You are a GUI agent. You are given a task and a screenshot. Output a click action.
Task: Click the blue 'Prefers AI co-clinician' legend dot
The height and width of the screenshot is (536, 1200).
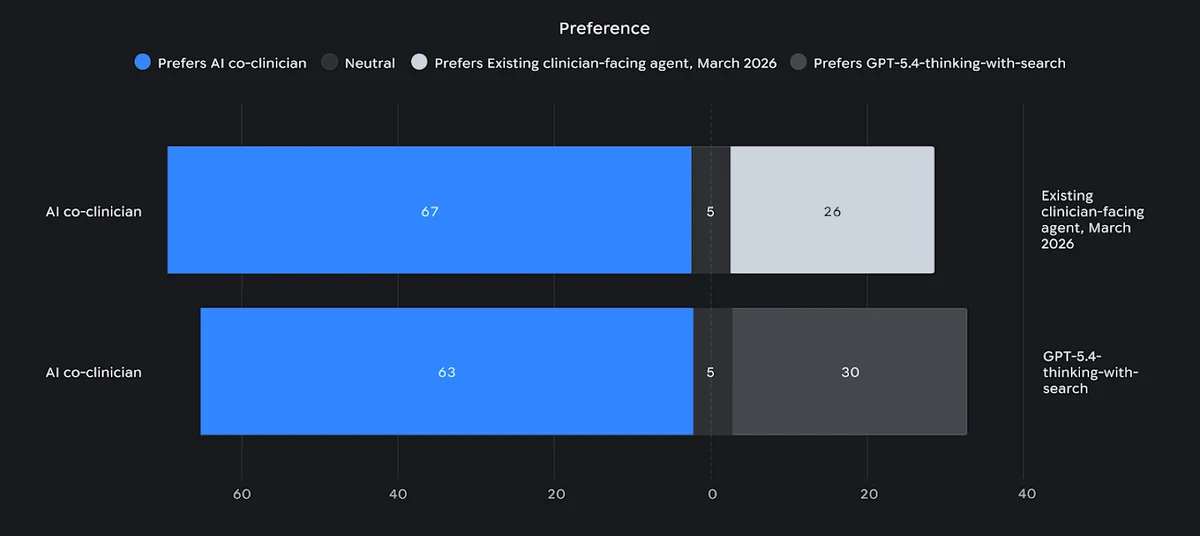[142, 63]
